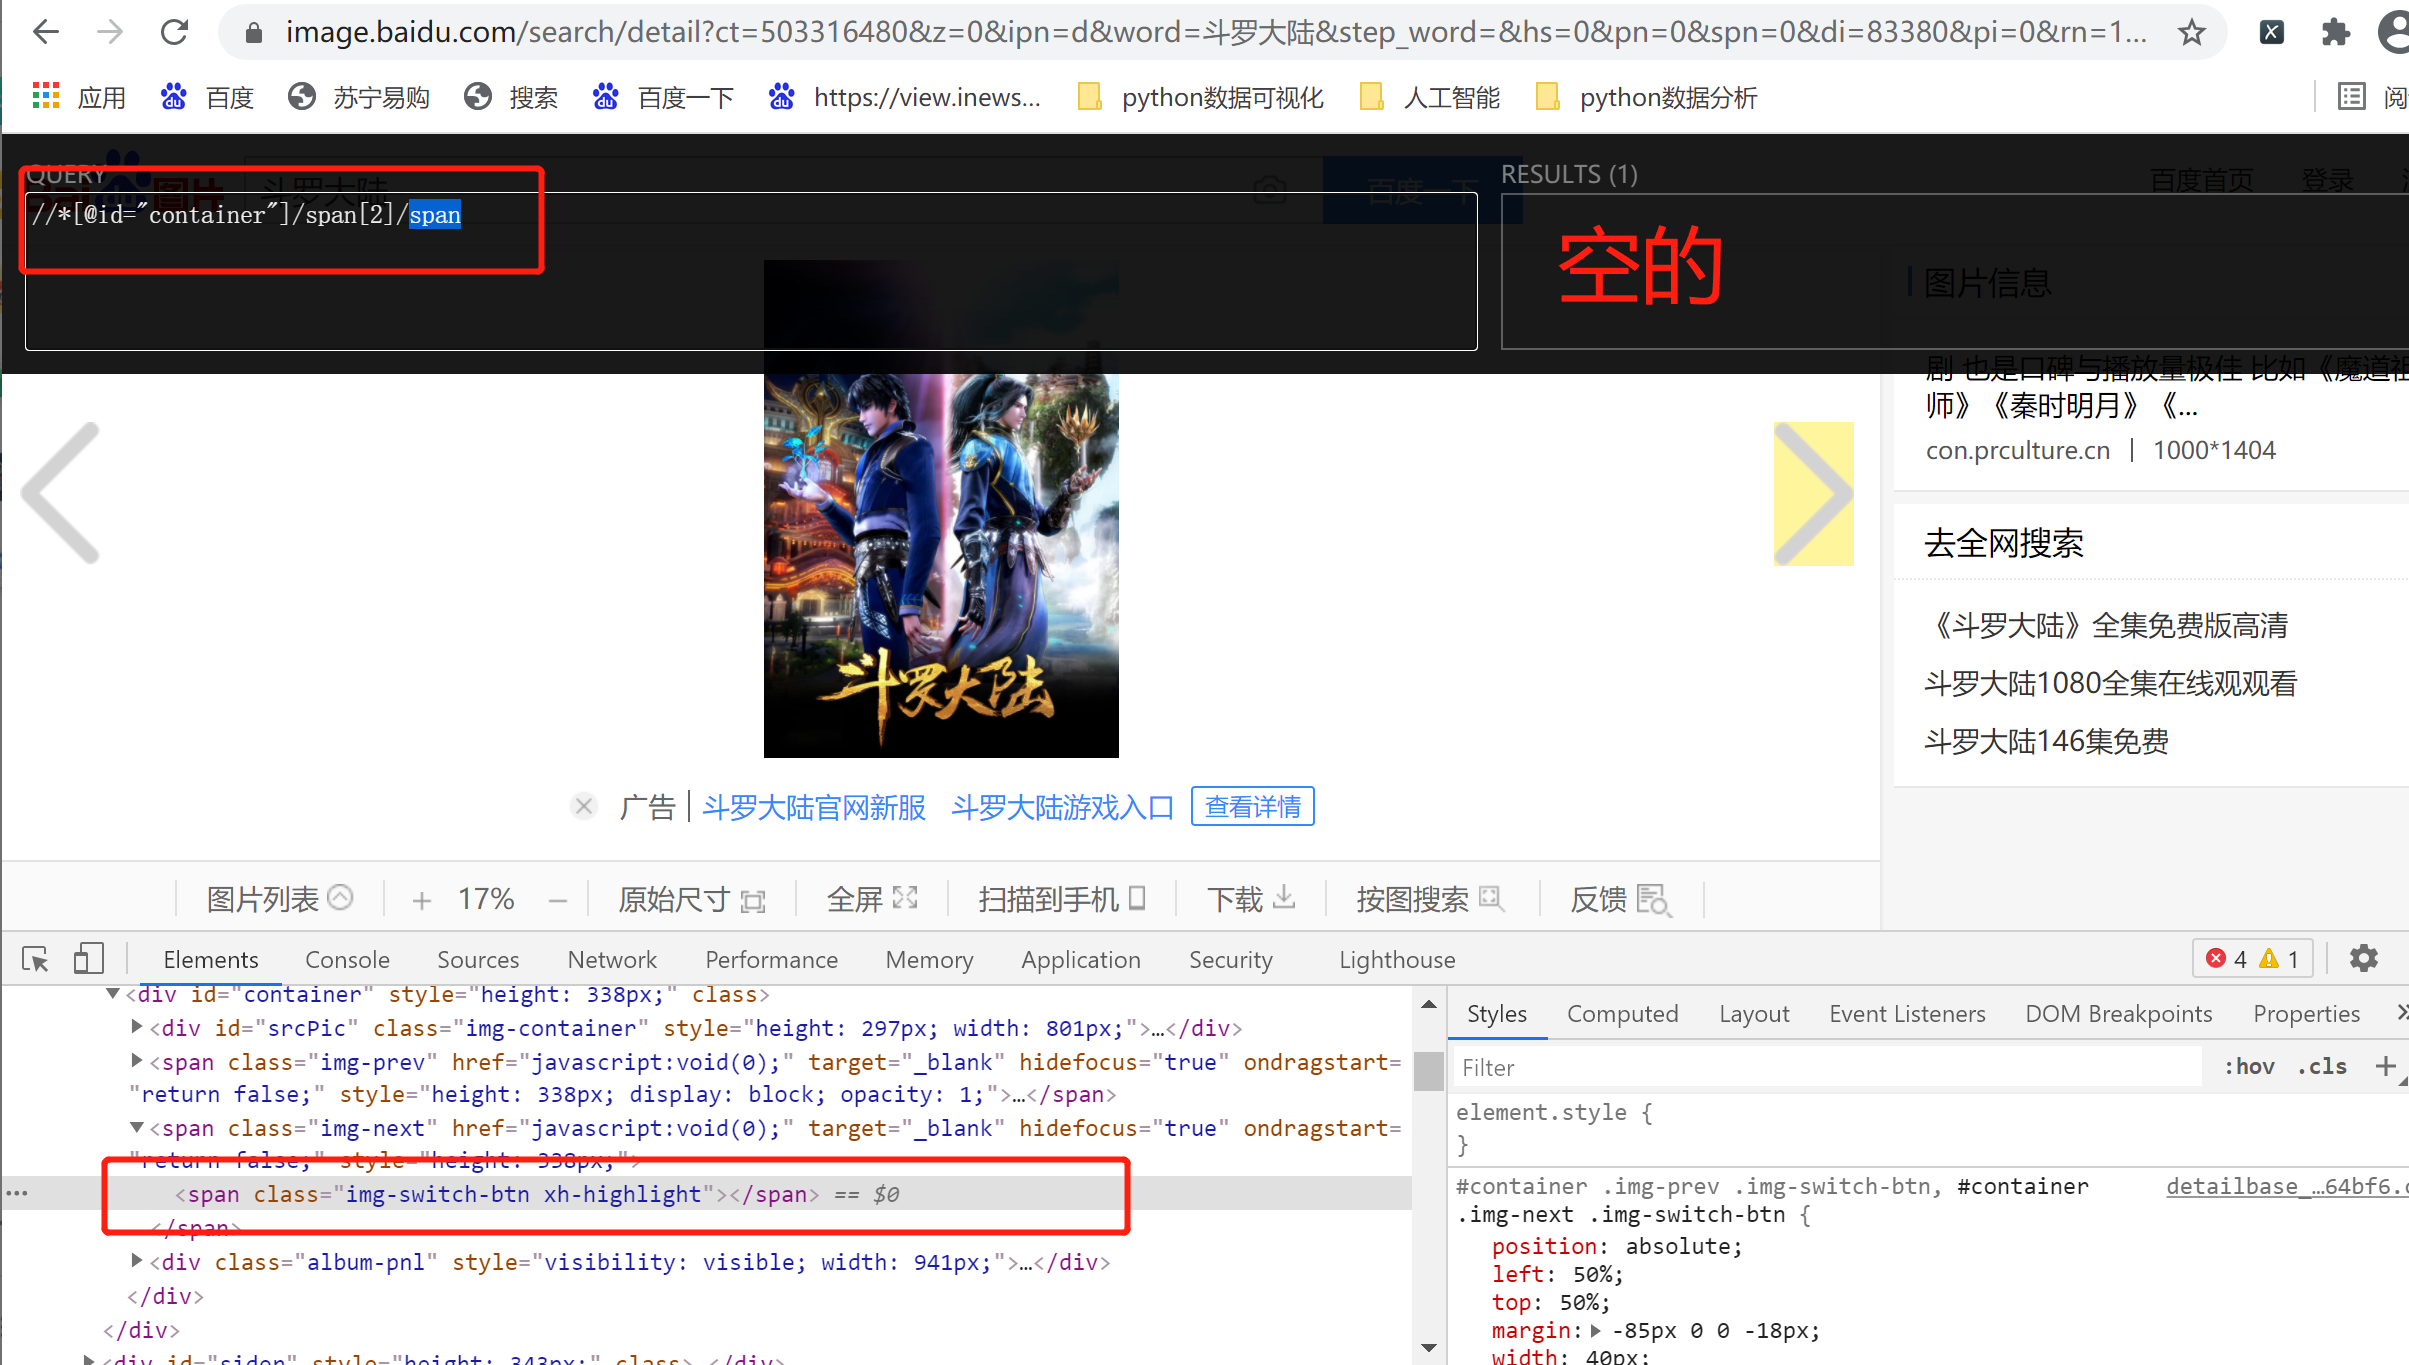Open python数据分析 bookmark folder
Screen dimensions: 2409x1365
pos(1646,97)
